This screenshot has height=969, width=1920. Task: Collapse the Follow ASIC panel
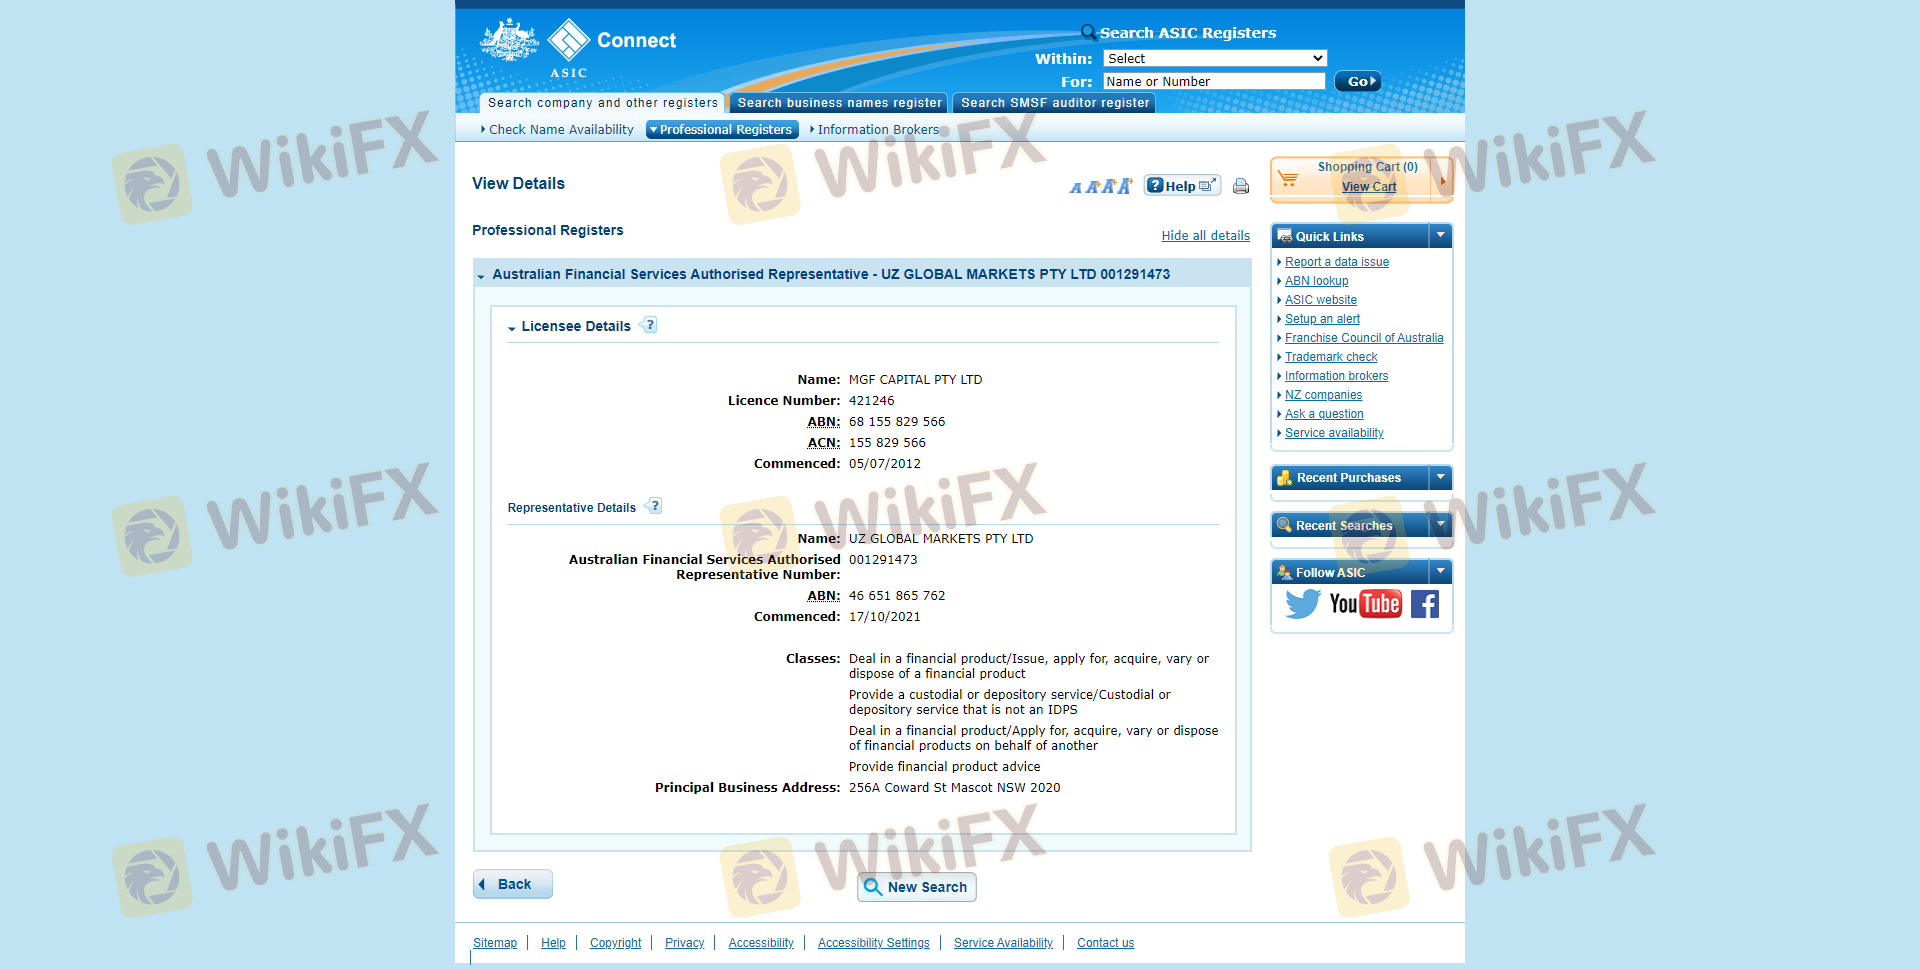[1440, 572]
